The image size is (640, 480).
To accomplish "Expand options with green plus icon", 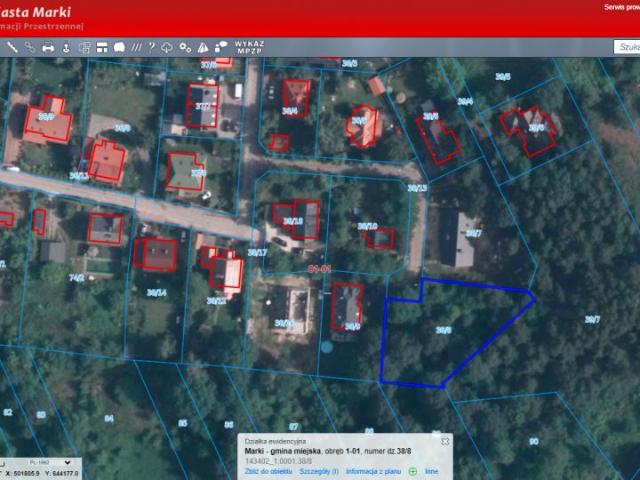I will click(x=413, y=470).
